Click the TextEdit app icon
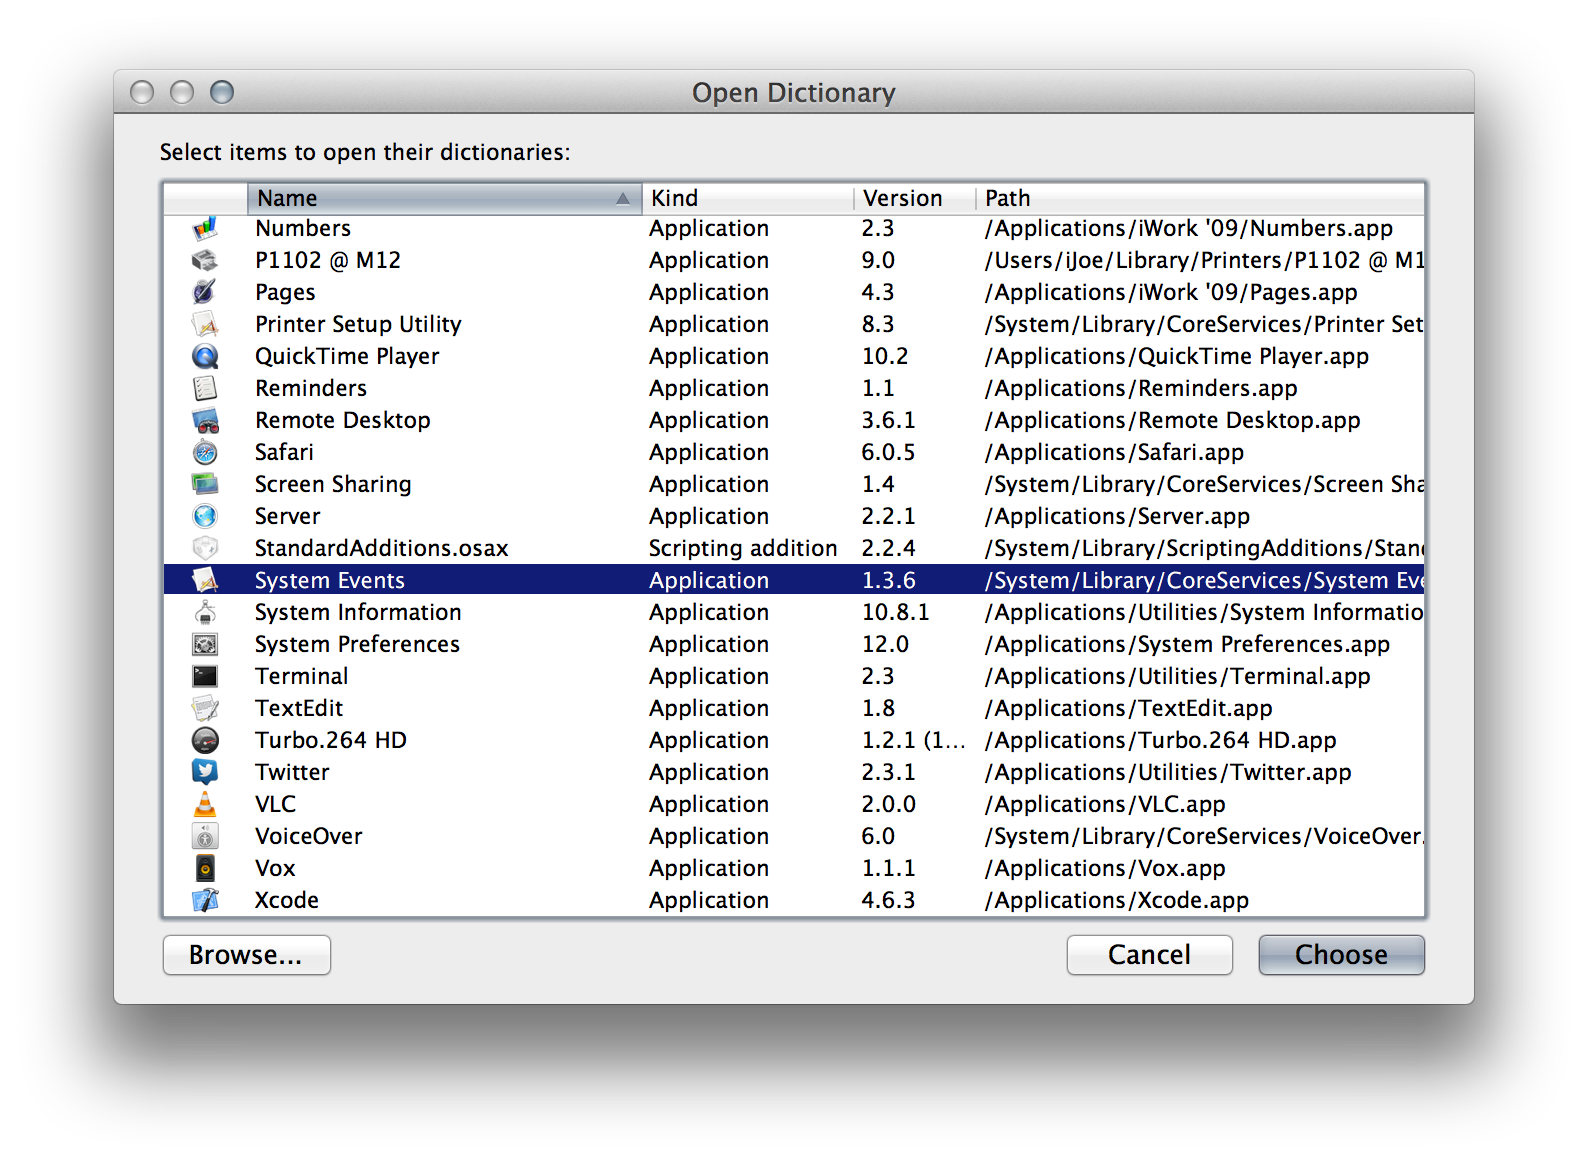Viewport: 1588px width, 1162px height. [x=205, y=708]
